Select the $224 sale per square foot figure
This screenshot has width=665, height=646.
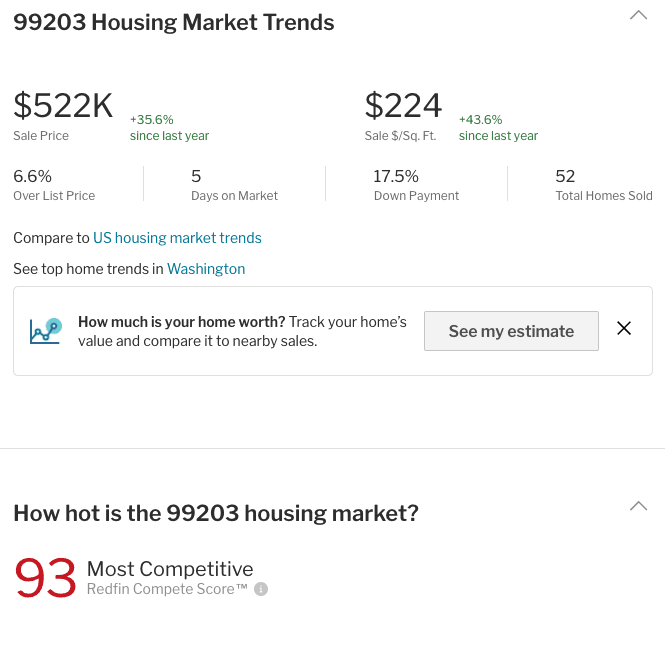pos(403,105)
